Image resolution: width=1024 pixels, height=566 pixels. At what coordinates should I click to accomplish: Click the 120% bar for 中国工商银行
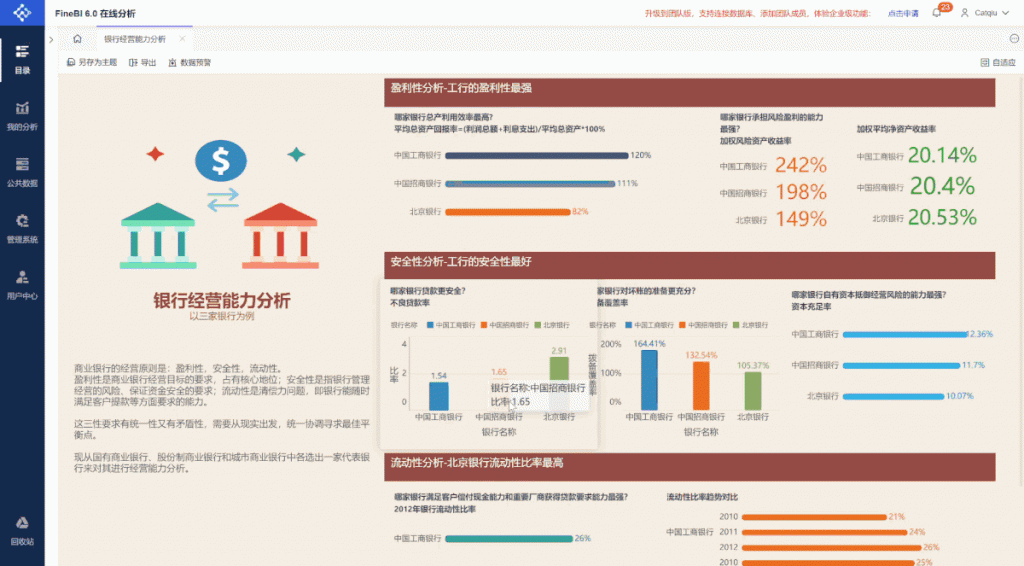[x=537, y=155]
